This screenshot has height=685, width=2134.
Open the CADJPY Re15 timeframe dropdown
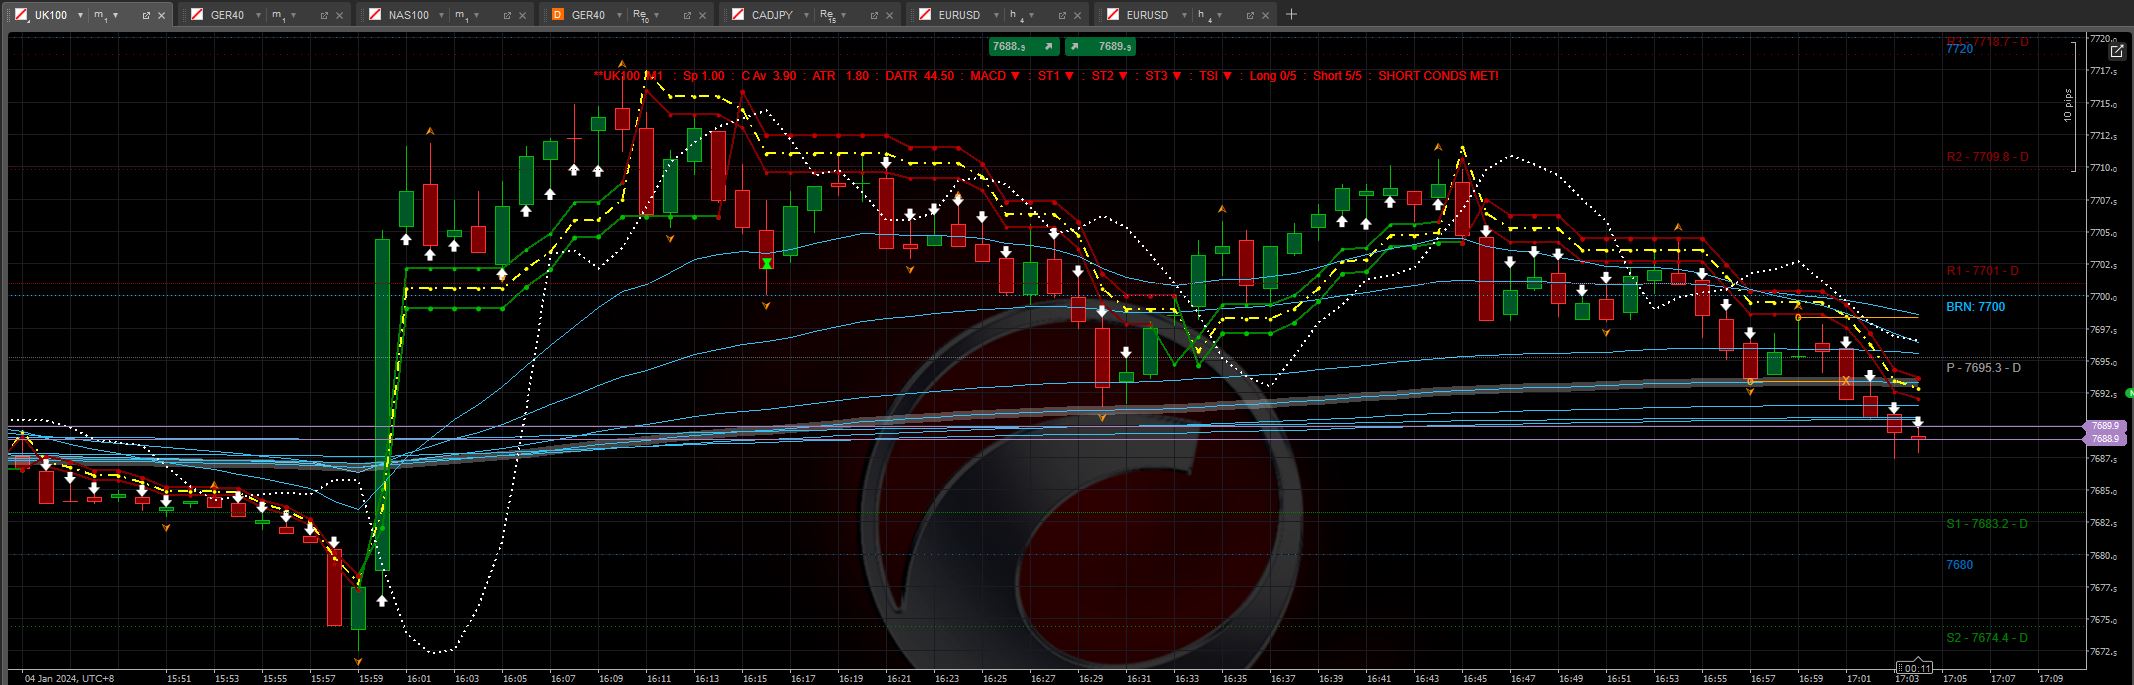pos(845,16)
